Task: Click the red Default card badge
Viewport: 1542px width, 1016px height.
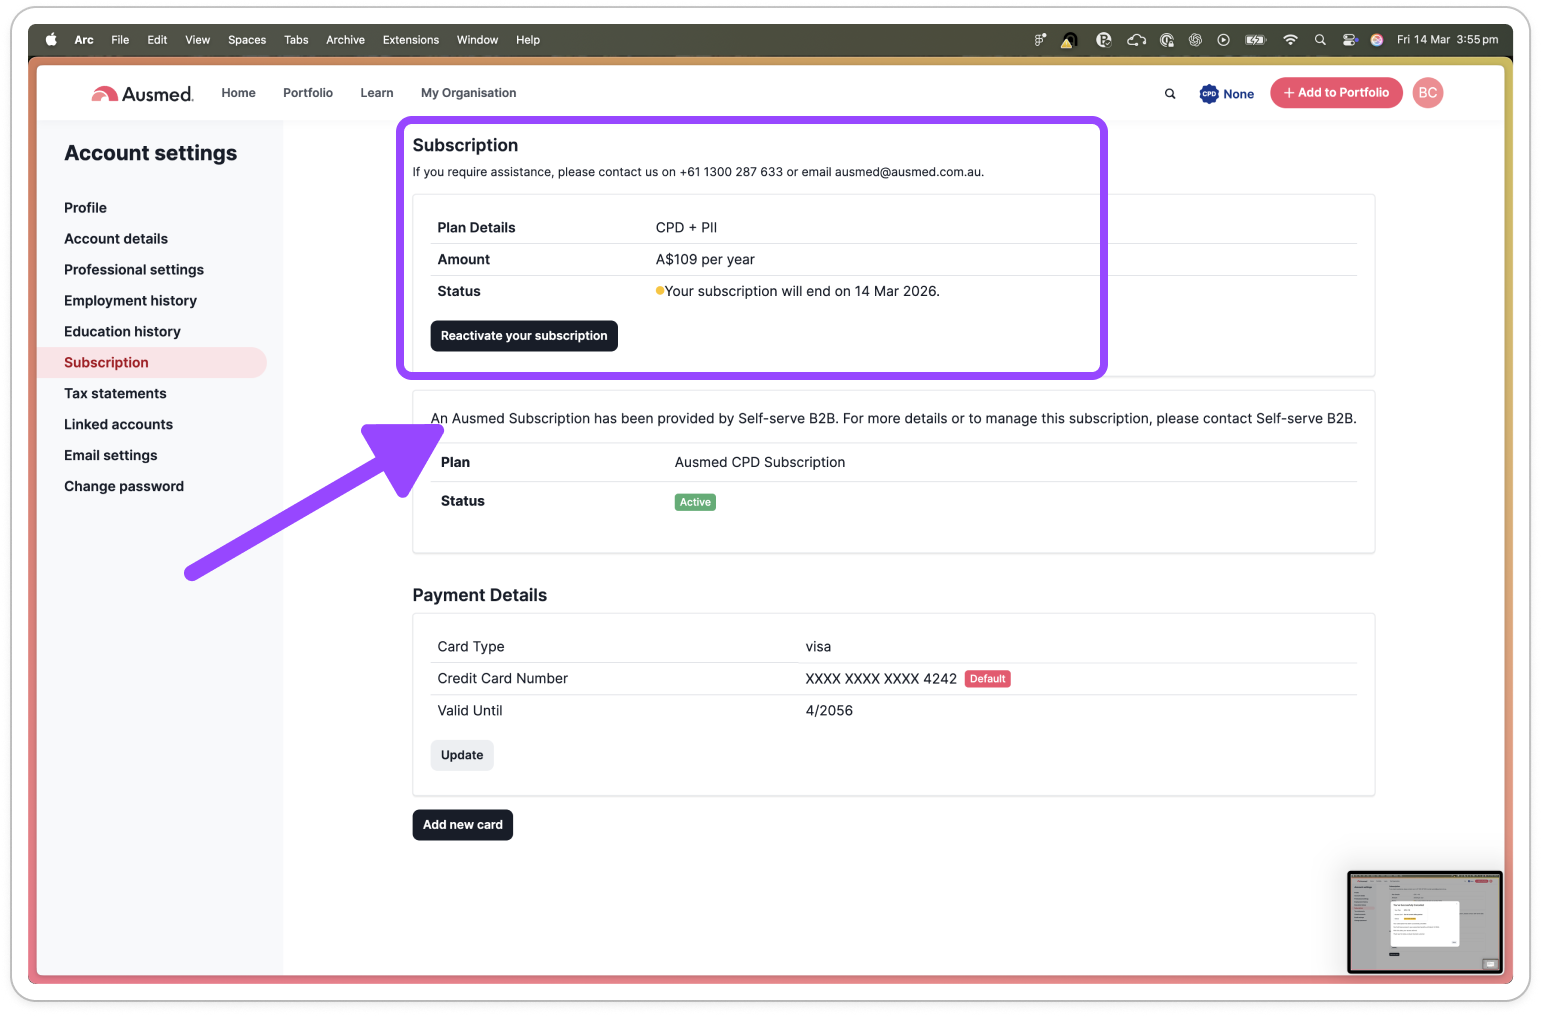Action: pos(987,679)
